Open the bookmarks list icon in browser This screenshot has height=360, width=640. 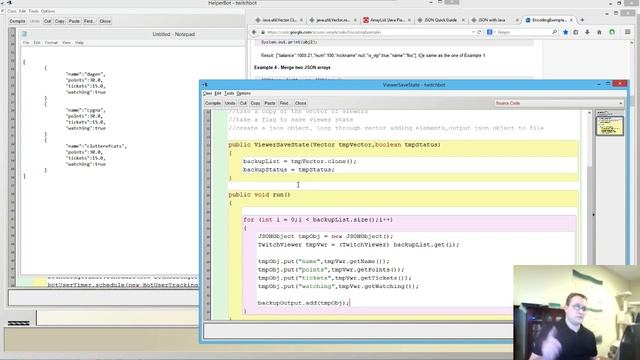coord(576,32)
